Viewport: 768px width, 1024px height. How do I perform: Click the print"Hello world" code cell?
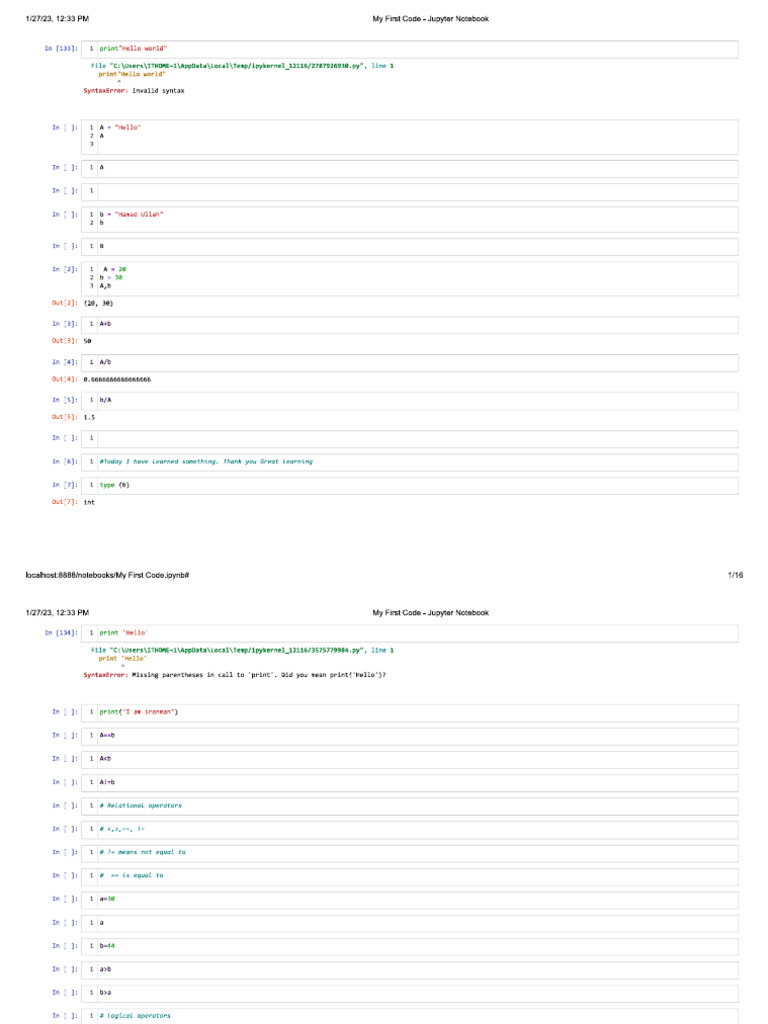coord(409,49)
